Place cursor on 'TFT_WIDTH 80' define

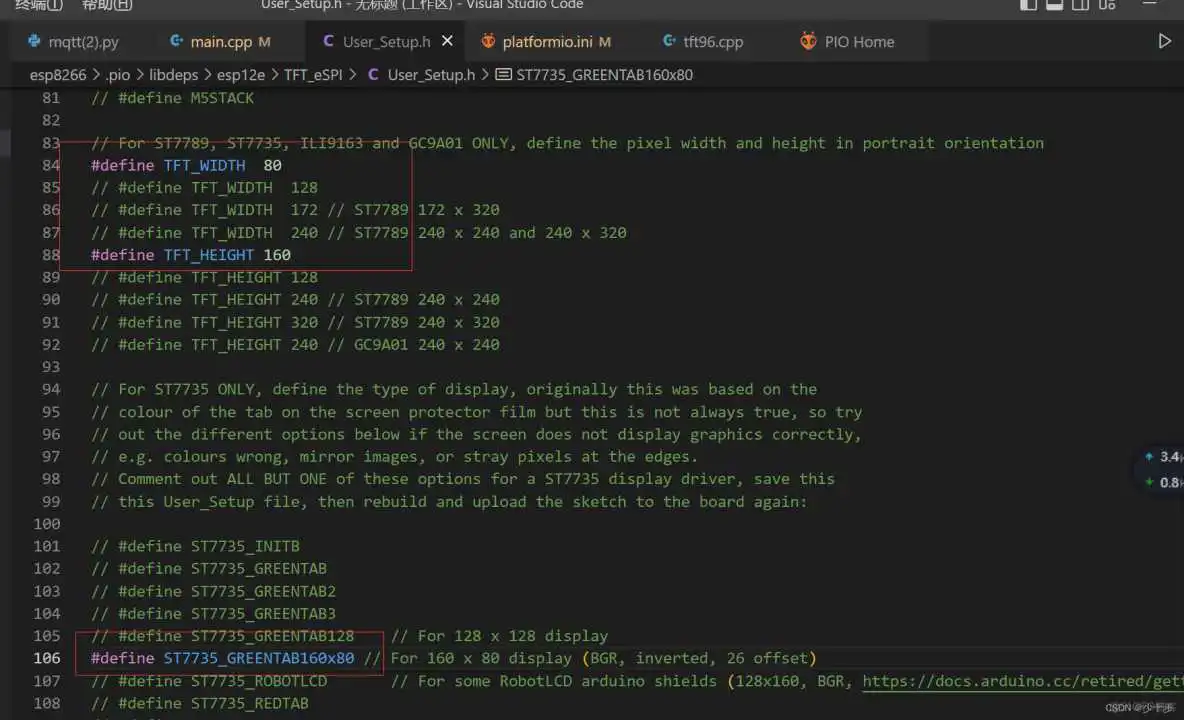click(x=187, y=165)
